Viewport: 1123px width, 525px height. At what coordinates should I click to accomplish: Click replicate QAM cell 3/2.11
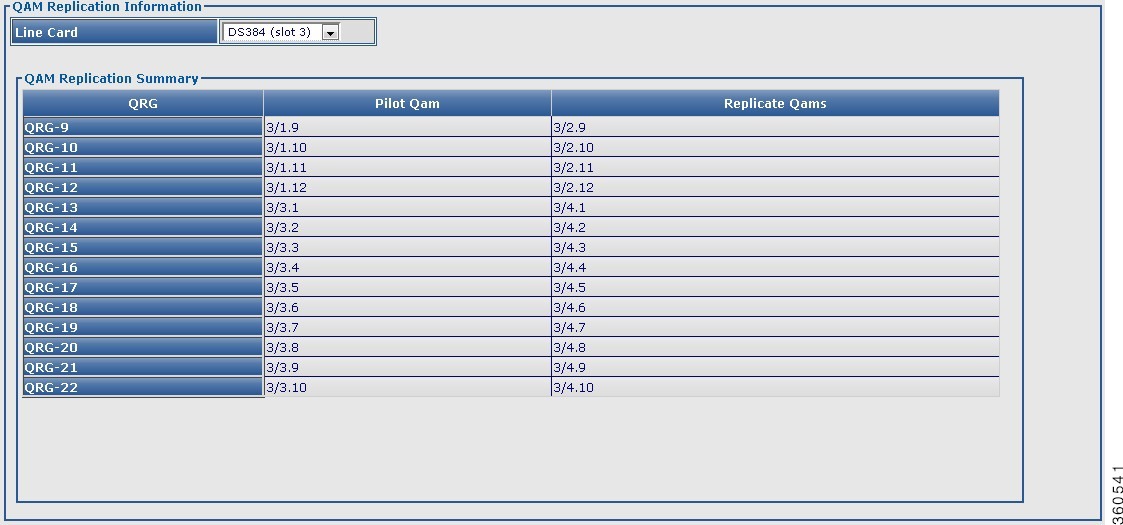[x=775, y=168]
